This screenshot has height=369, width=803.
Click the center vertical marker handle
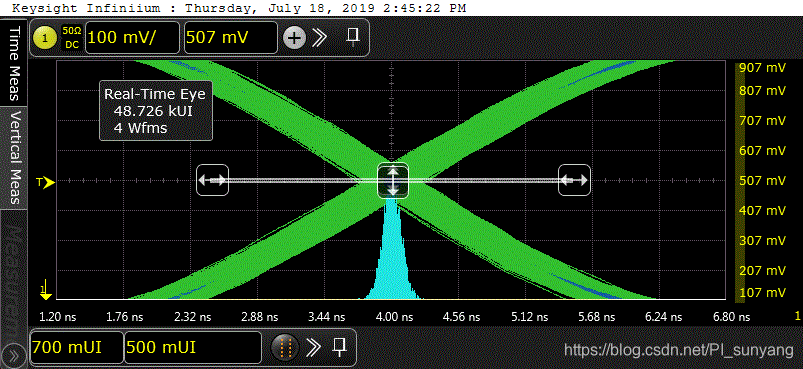(393, 180)
